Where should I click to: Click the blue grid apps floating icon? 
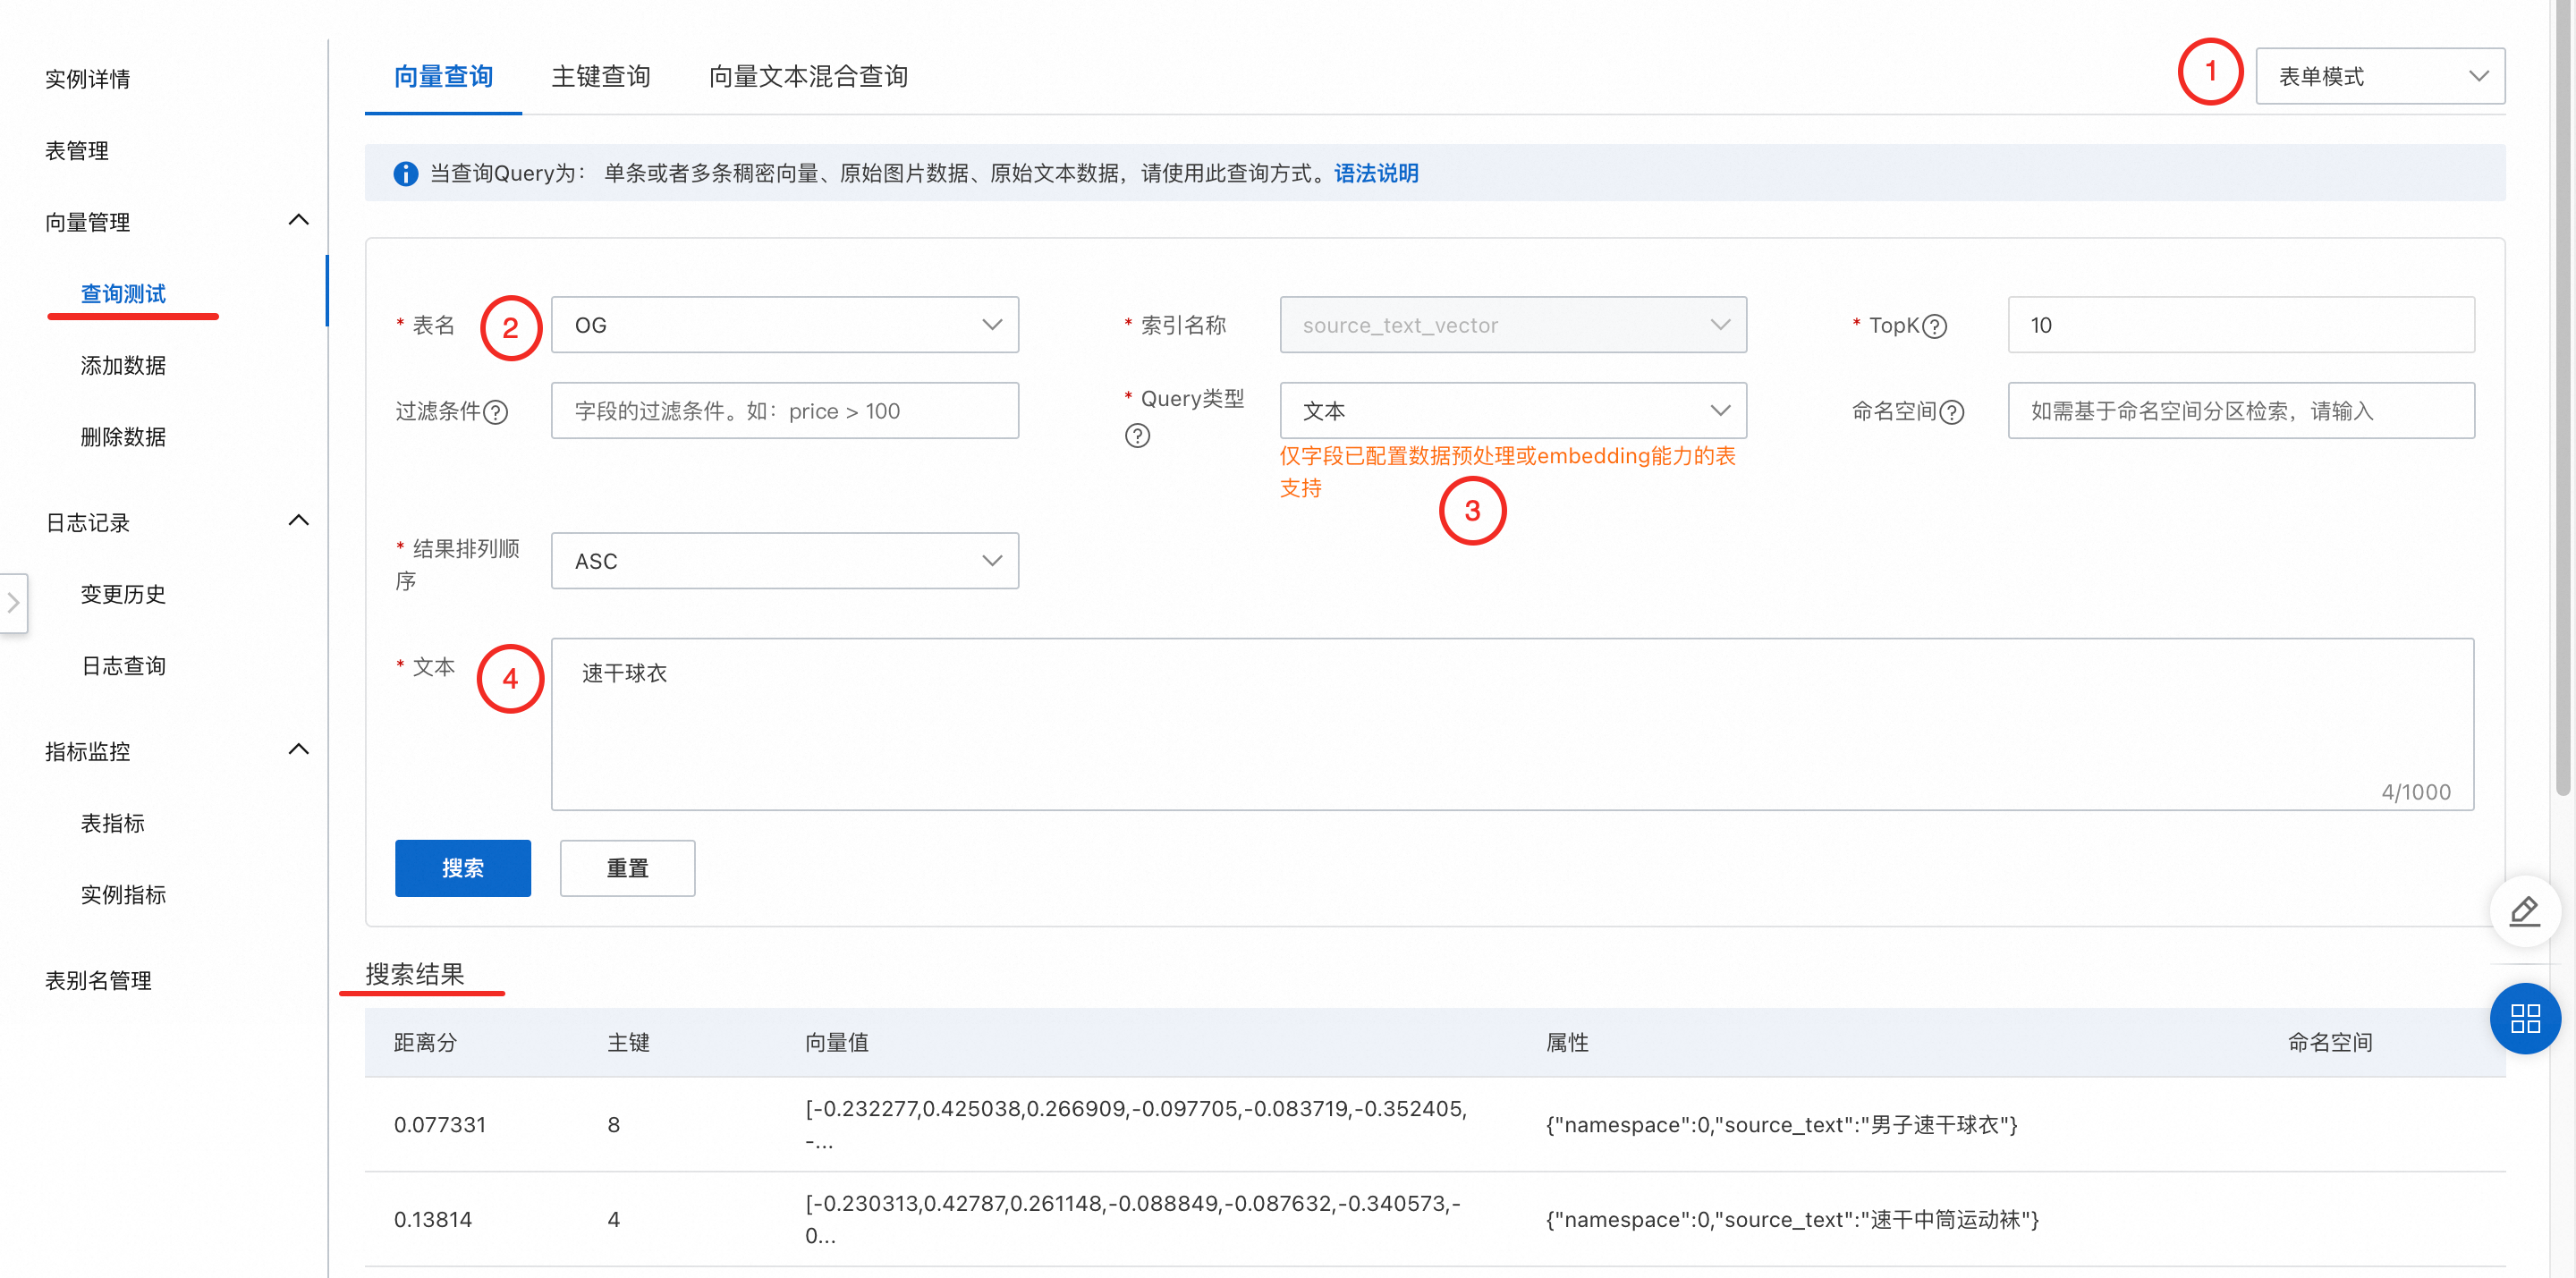pyautogui.click(x=2524, y=1018)
